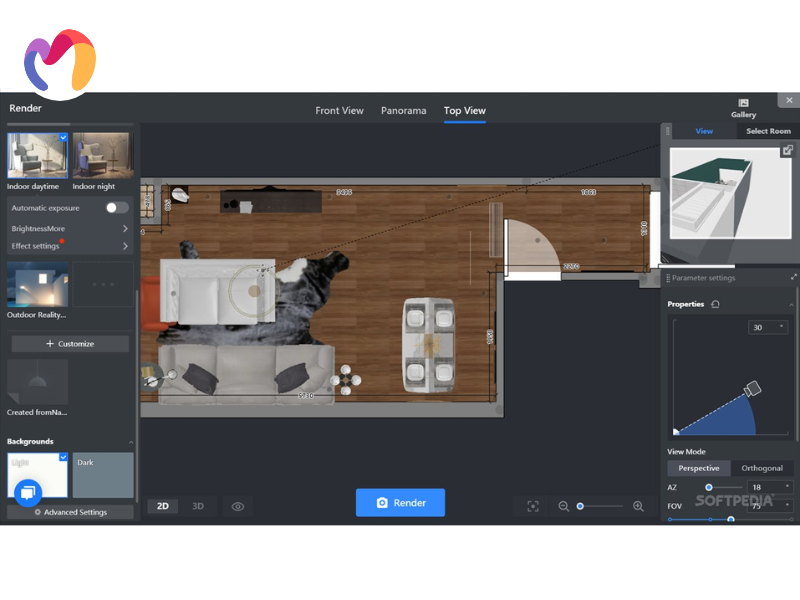Pop out the 3D preview window

point(788,150)
